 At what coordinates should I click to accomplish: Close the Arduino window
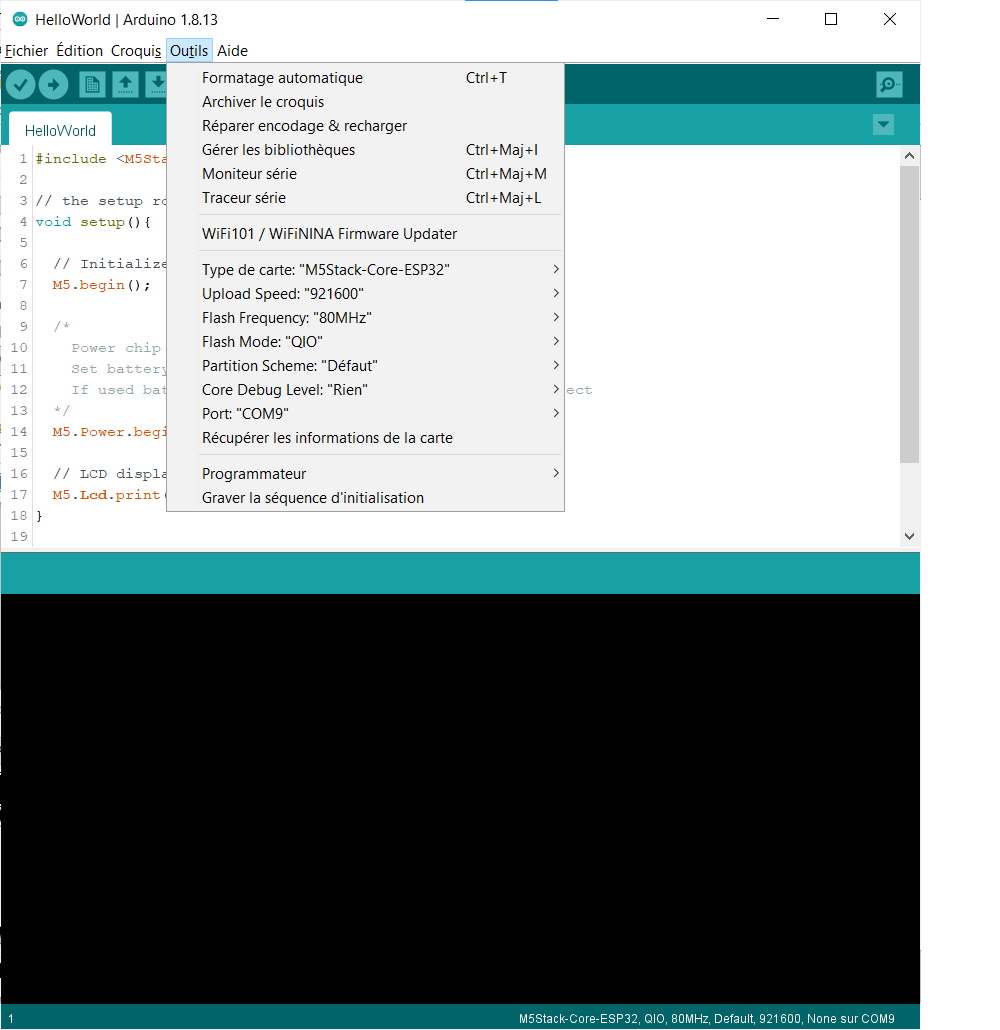pyautogui.click(x=890, y=19)
